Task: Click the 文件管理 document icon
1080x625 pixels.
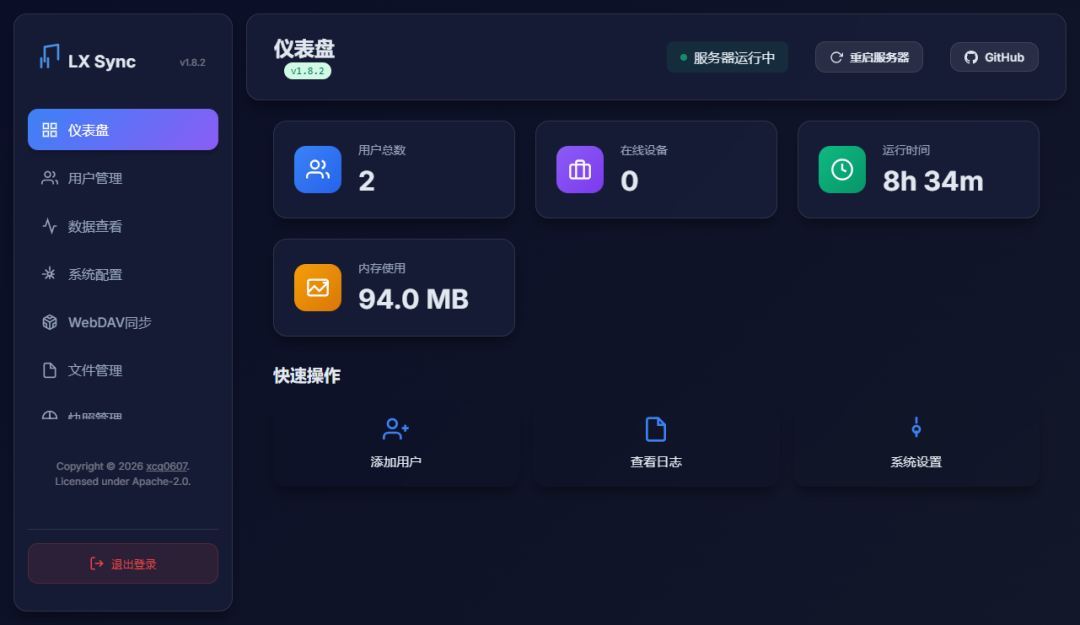Action: (x=50, y=370)
